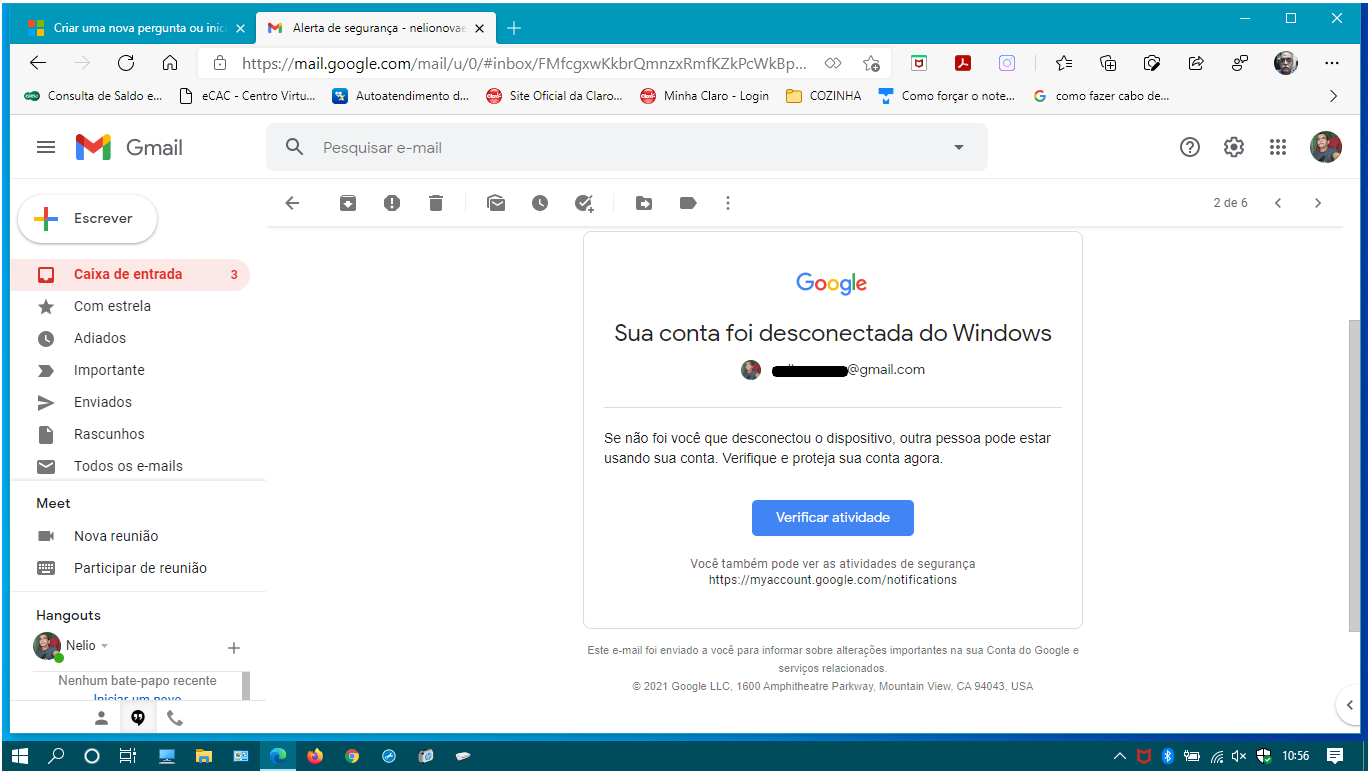
Task: Archive the email with the archive icon
Action: [348, 203]
